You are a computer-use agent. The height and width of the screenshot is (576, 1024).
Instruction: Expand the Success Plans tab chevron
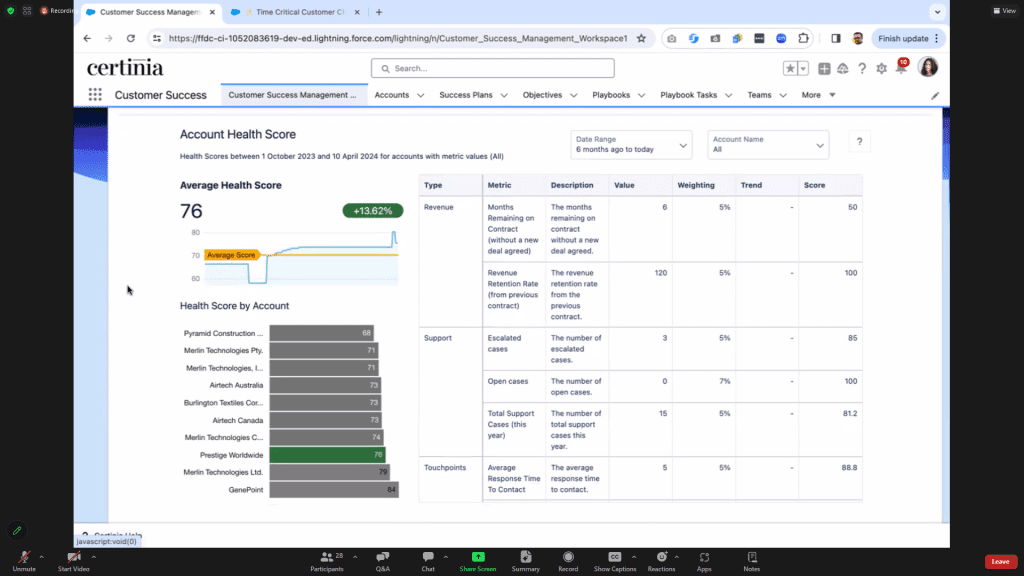[504, 95]
